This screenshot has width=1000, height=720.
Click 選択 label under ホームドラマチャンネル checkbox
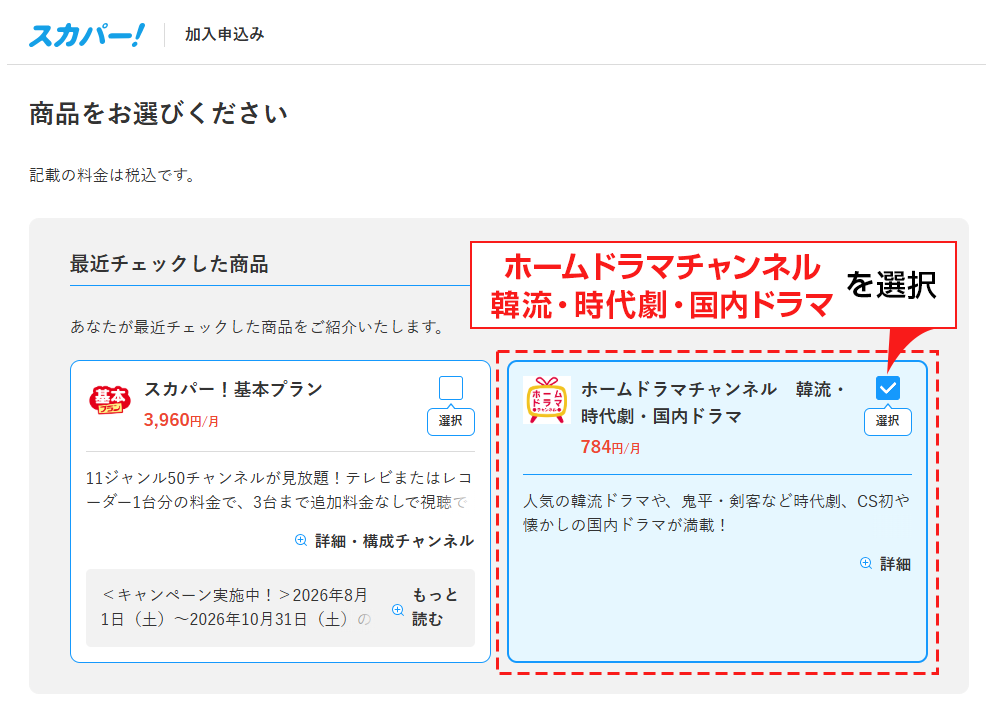pos(887,421)
